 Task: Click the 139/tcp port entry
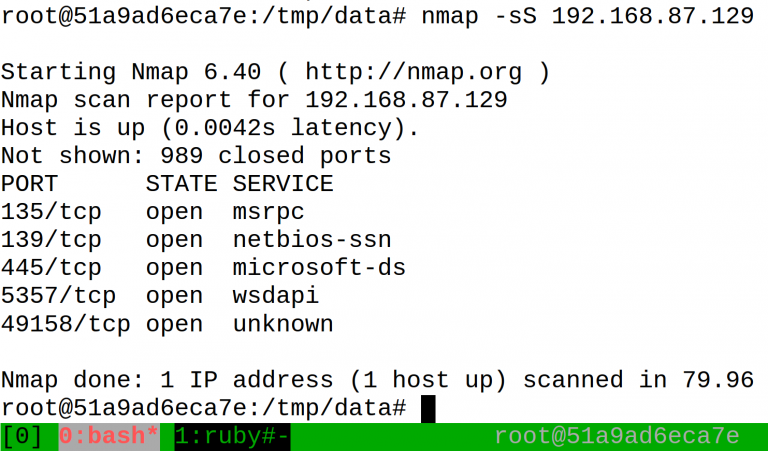coord(51,240)
